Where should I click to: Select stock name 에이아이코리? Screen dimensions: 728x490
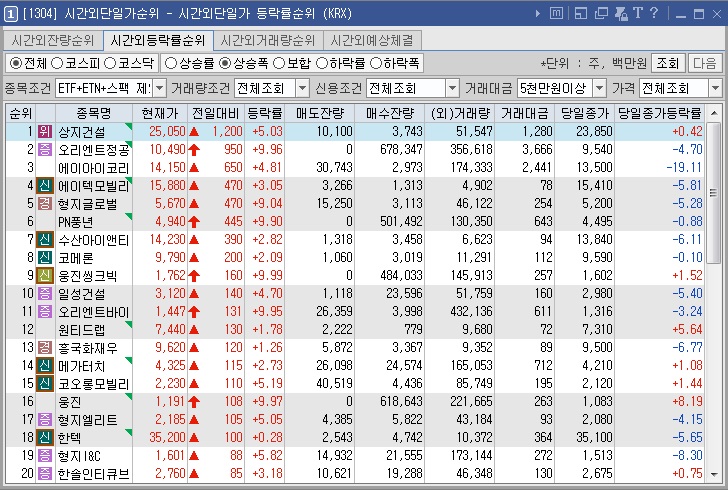point(93,168)
